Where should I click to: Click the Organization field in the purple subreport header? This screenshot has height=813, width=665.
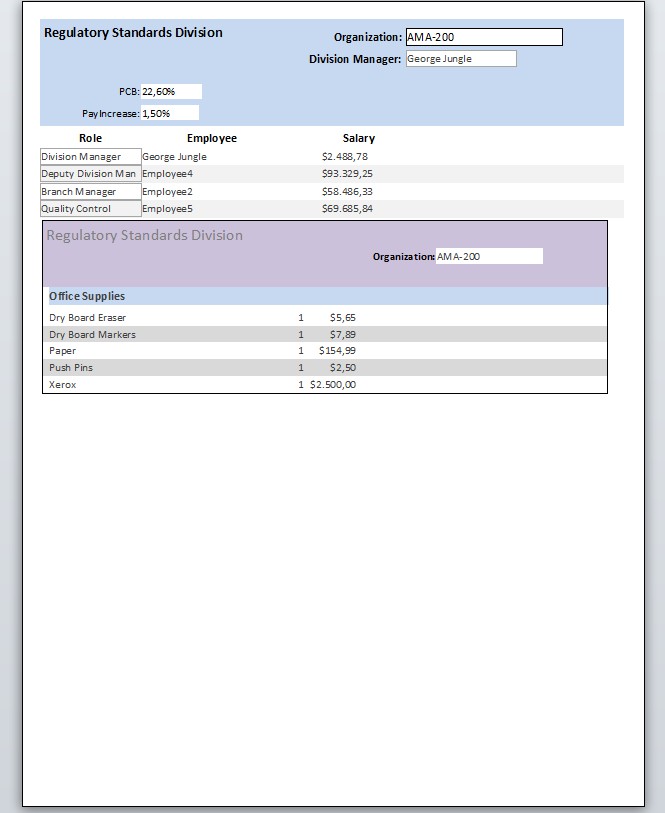point(489,256)
